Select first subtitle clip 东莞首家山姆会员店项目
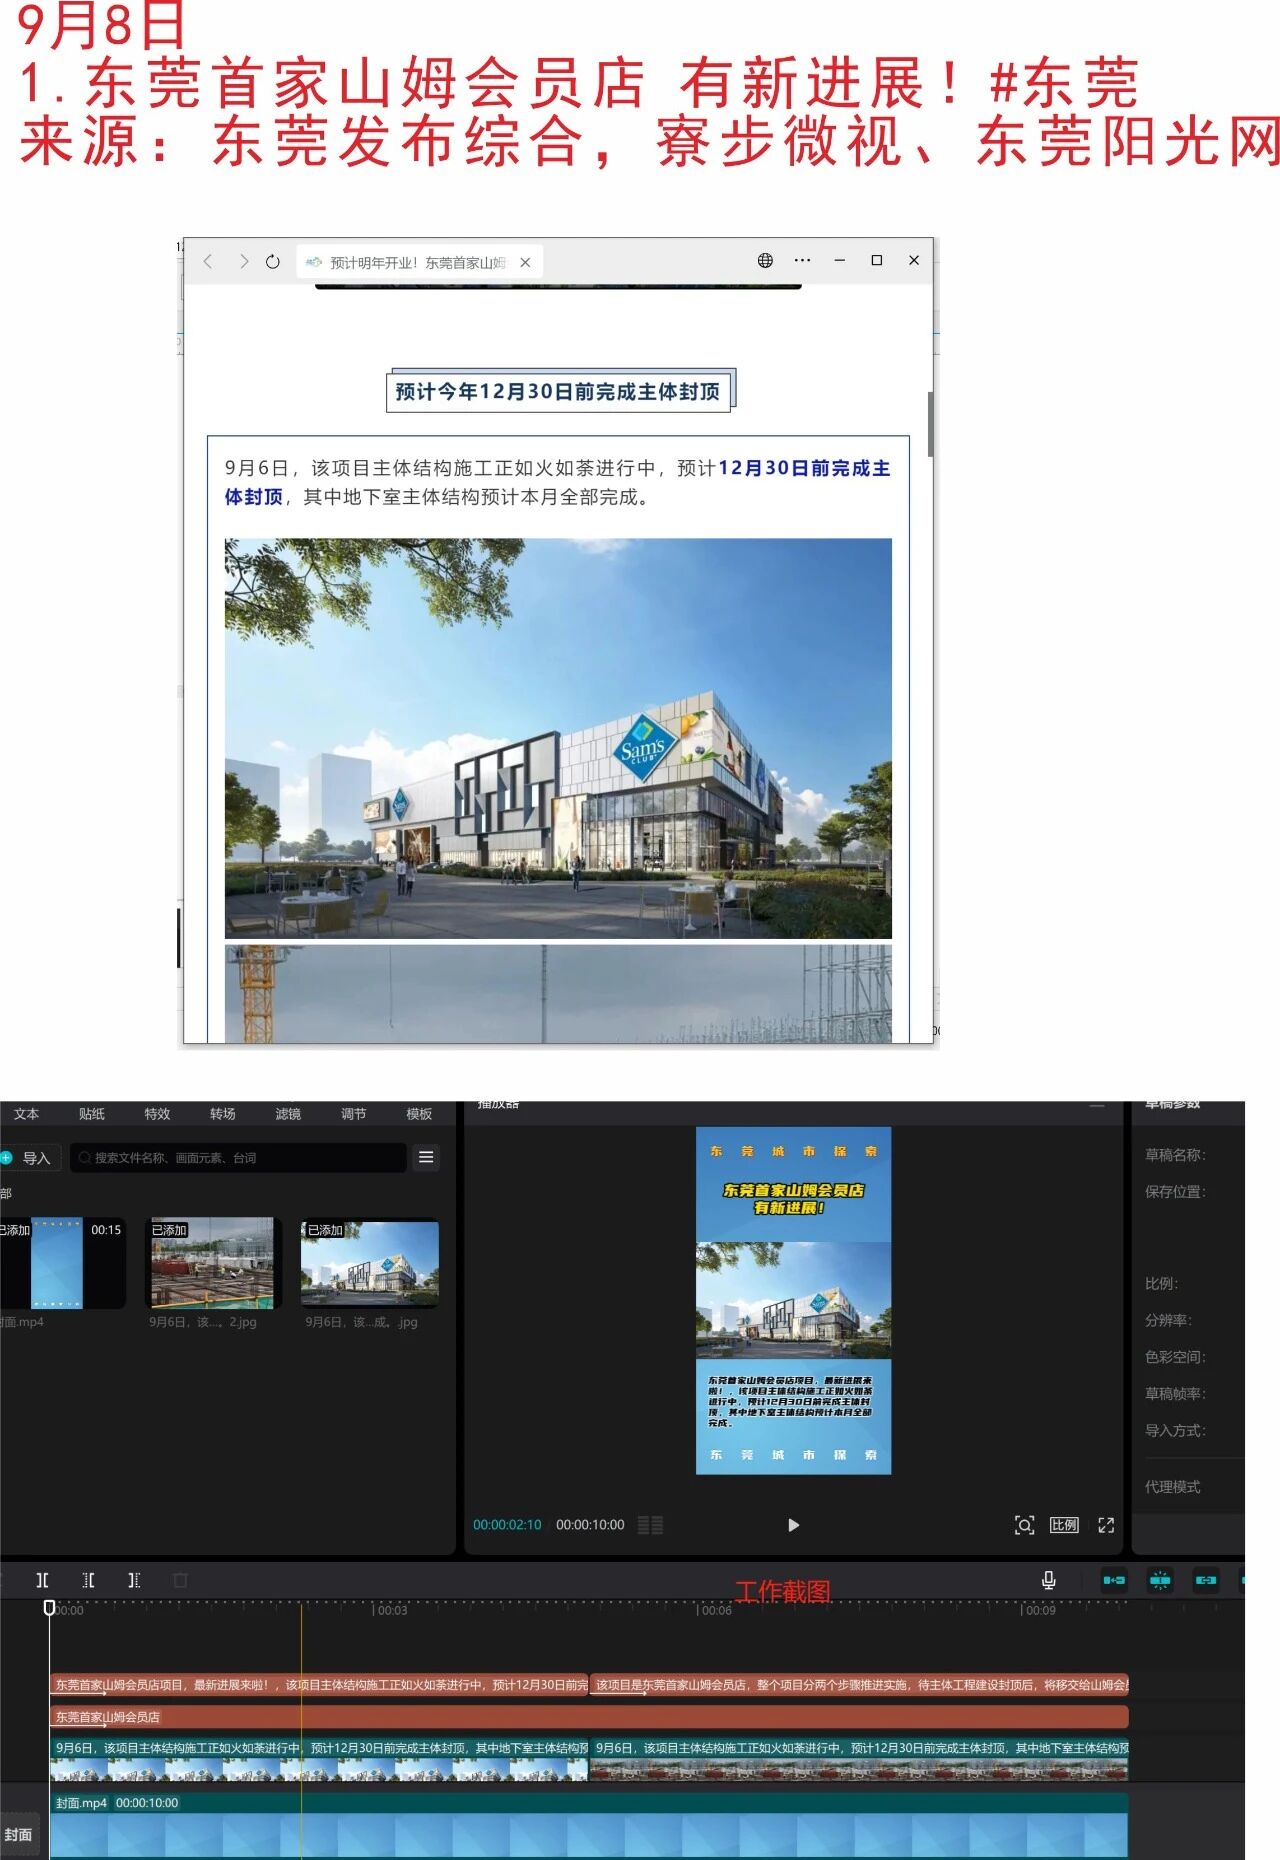The height and width of the screenshot is (1860, 1280). [x=320, y=1685]
